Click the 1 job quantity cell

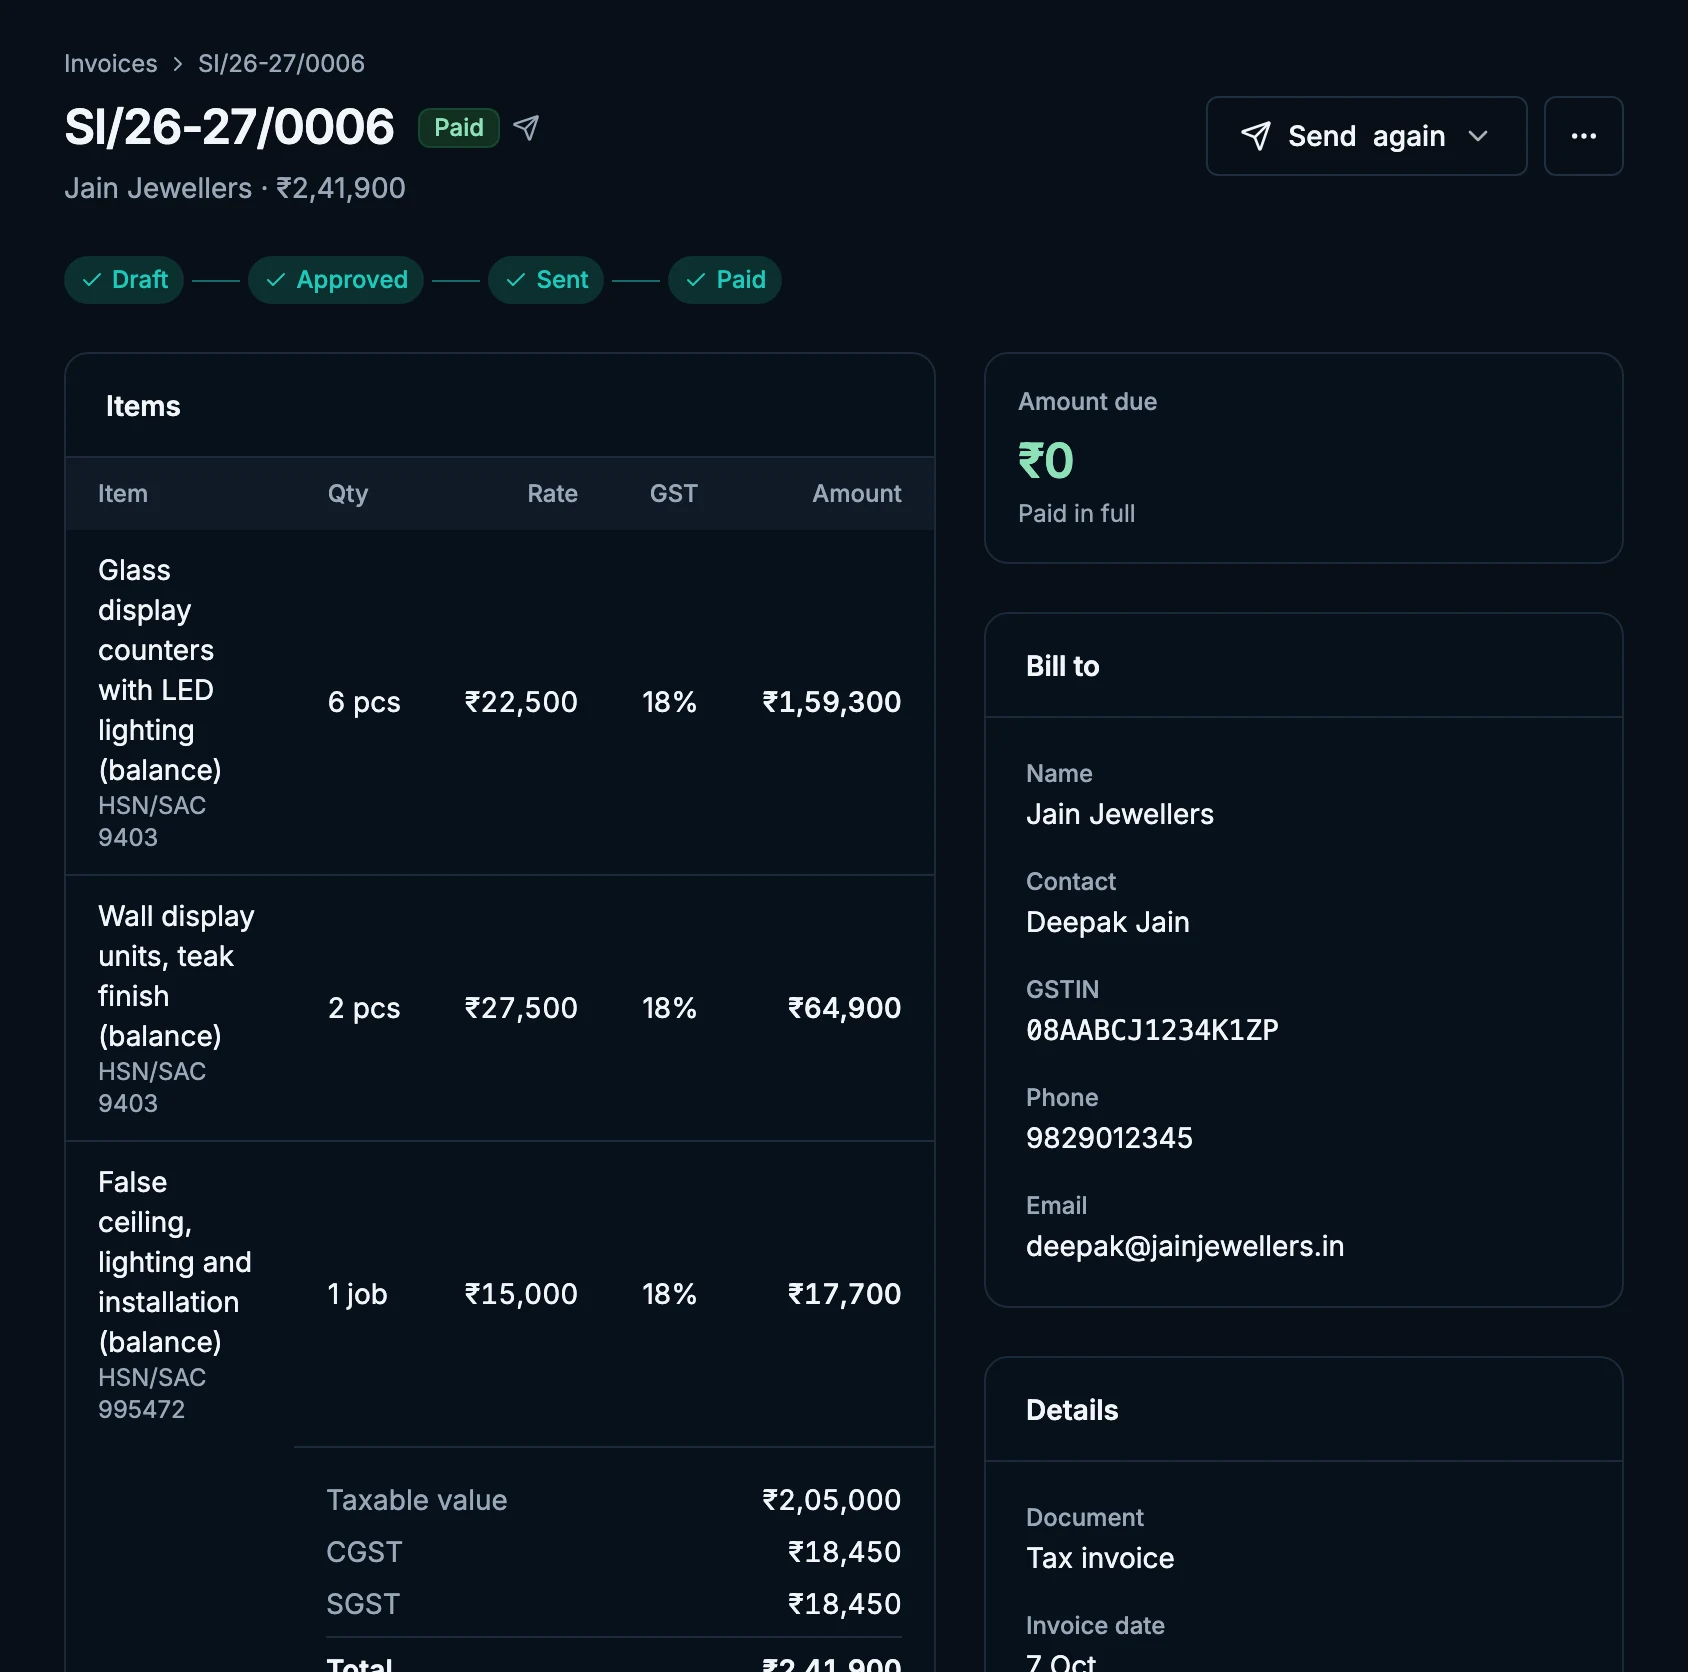[x=358, y=1294]
